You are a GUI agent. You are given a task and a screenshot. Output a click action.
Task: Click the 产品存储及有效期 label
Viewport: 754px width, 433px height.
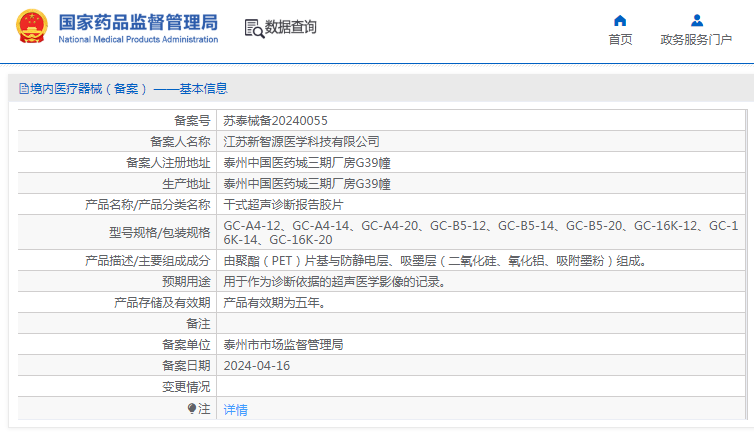point(162,303)
